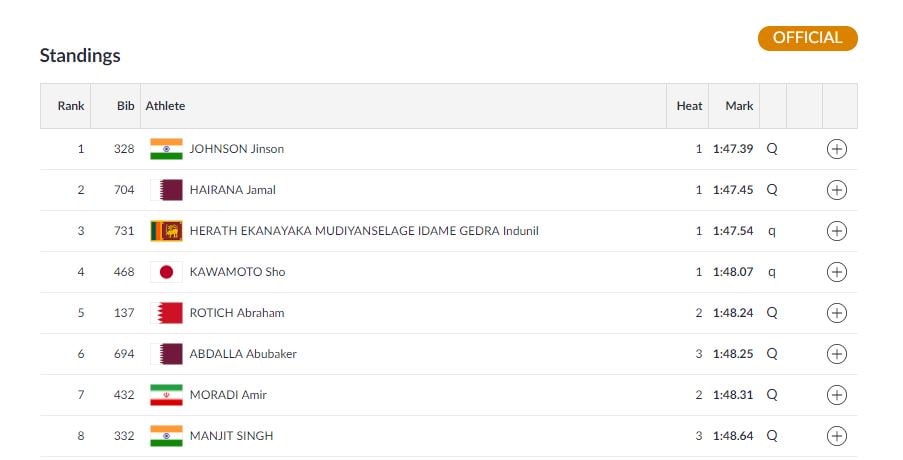
Task: Click the Mark column header
Action: pyautogui.click(x=739, y=106)
